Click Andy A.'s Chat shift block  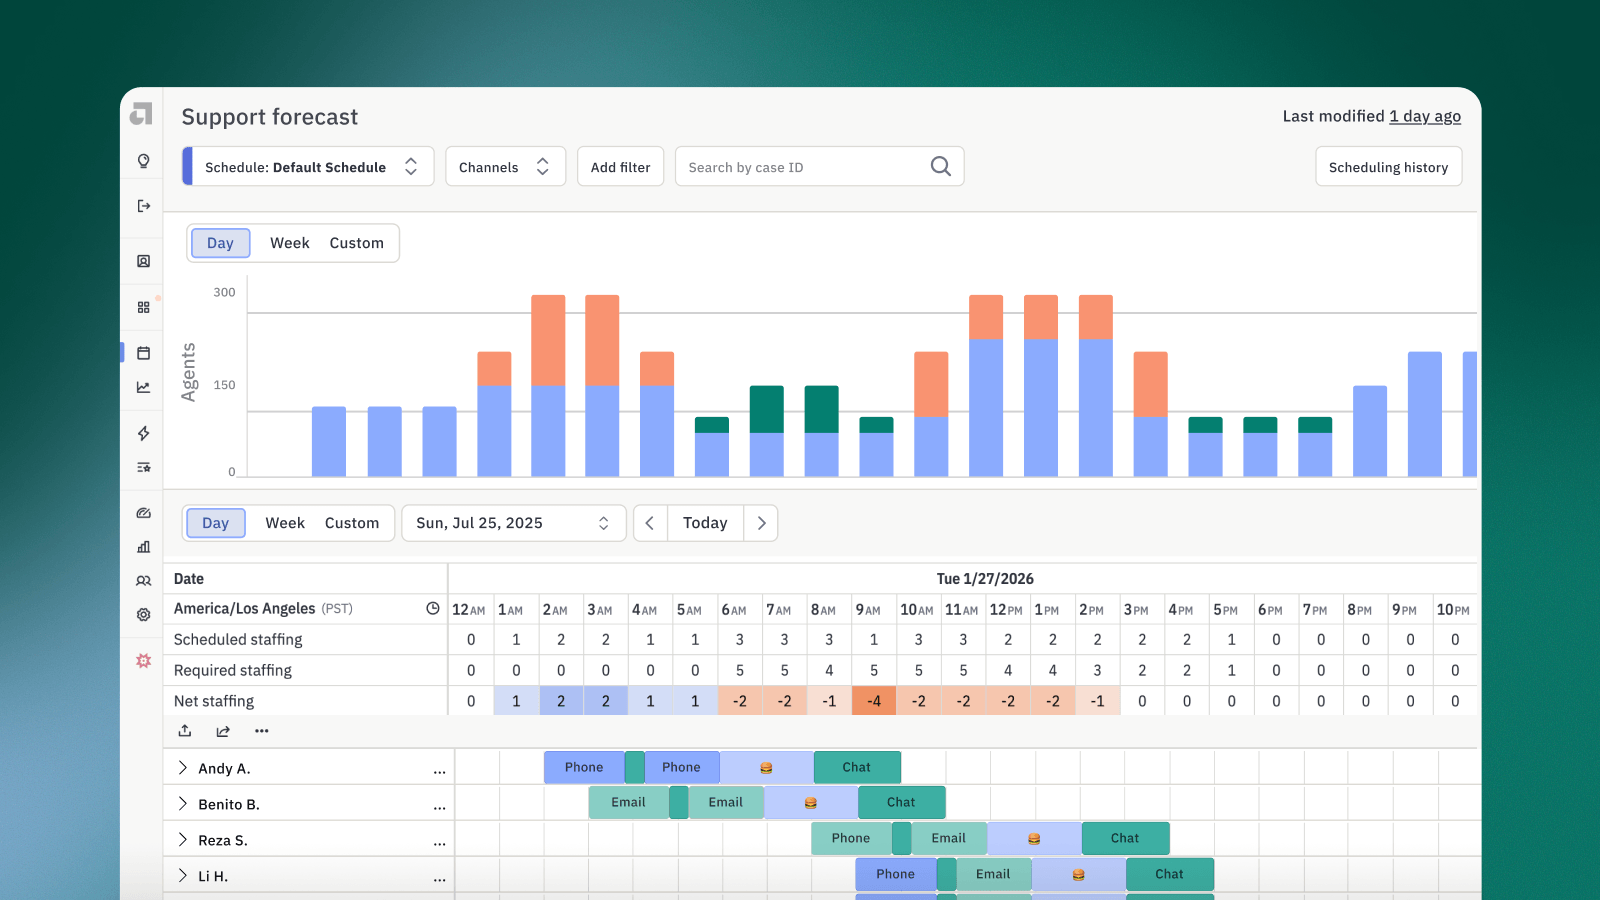coord(857,767)
